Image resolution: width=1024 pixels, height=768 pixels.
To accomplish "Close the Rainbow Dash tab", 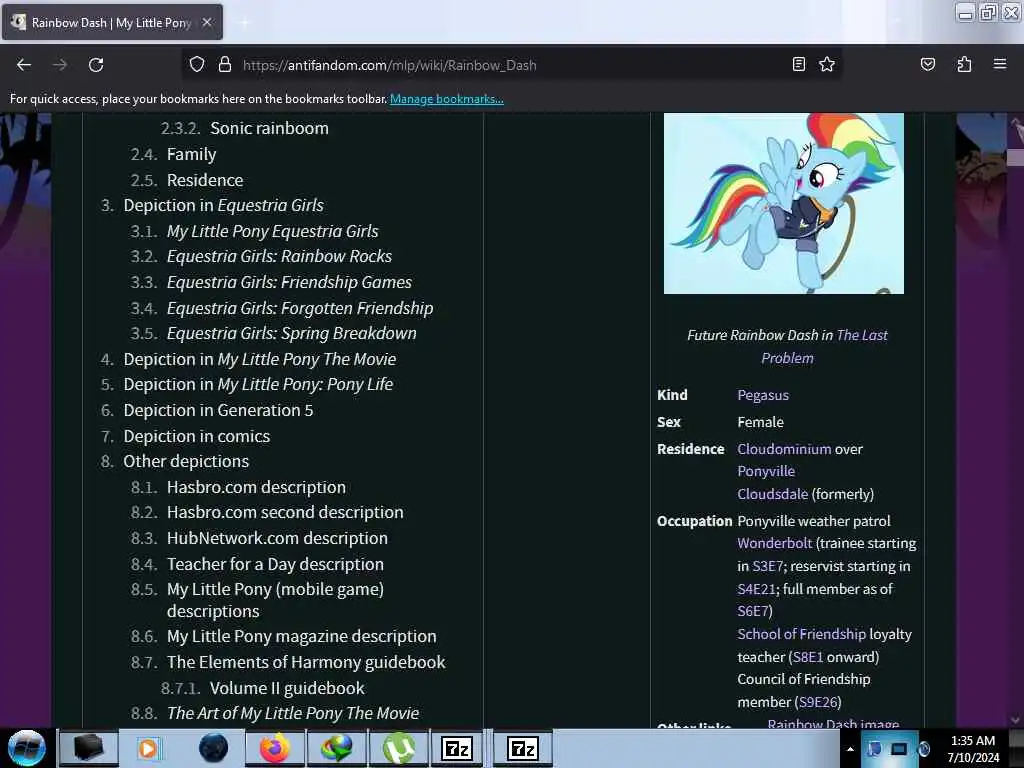I will 206,22.
